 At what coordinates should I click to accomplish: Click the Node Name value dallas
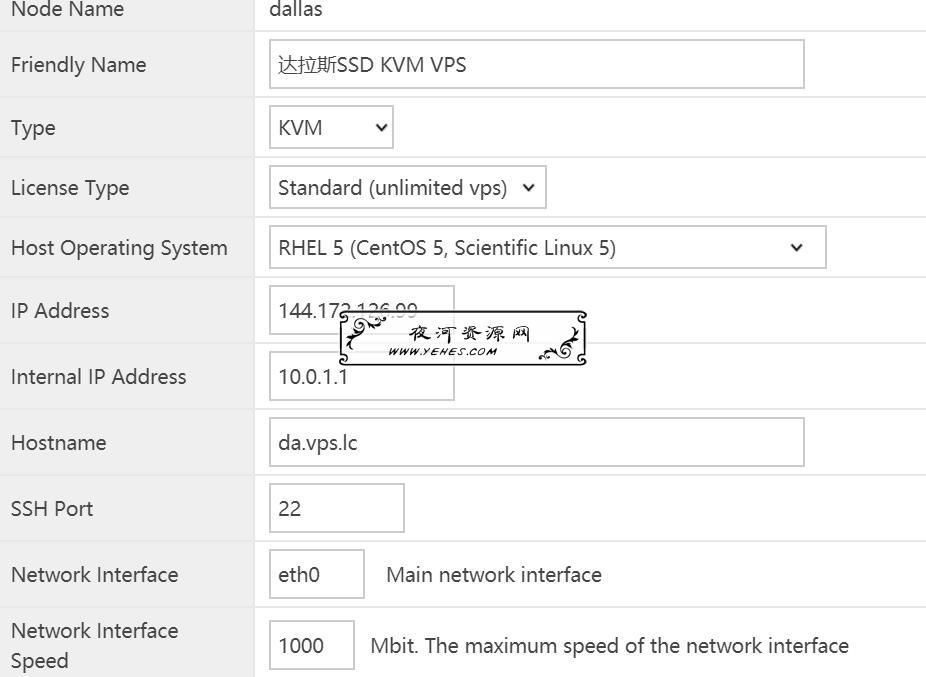pyautogui.click(x=296, y=9)
